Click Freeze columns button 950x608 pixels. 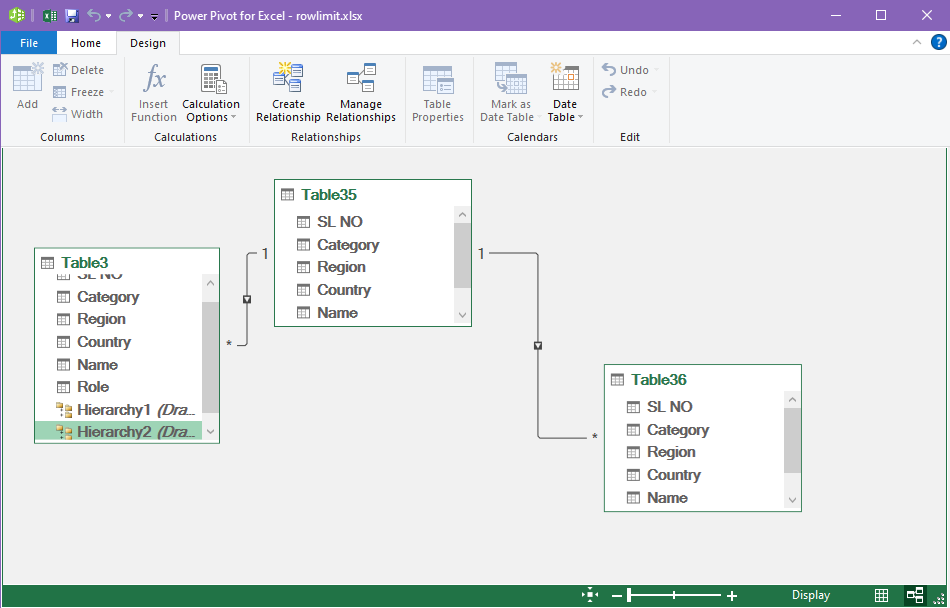(83, 92)
